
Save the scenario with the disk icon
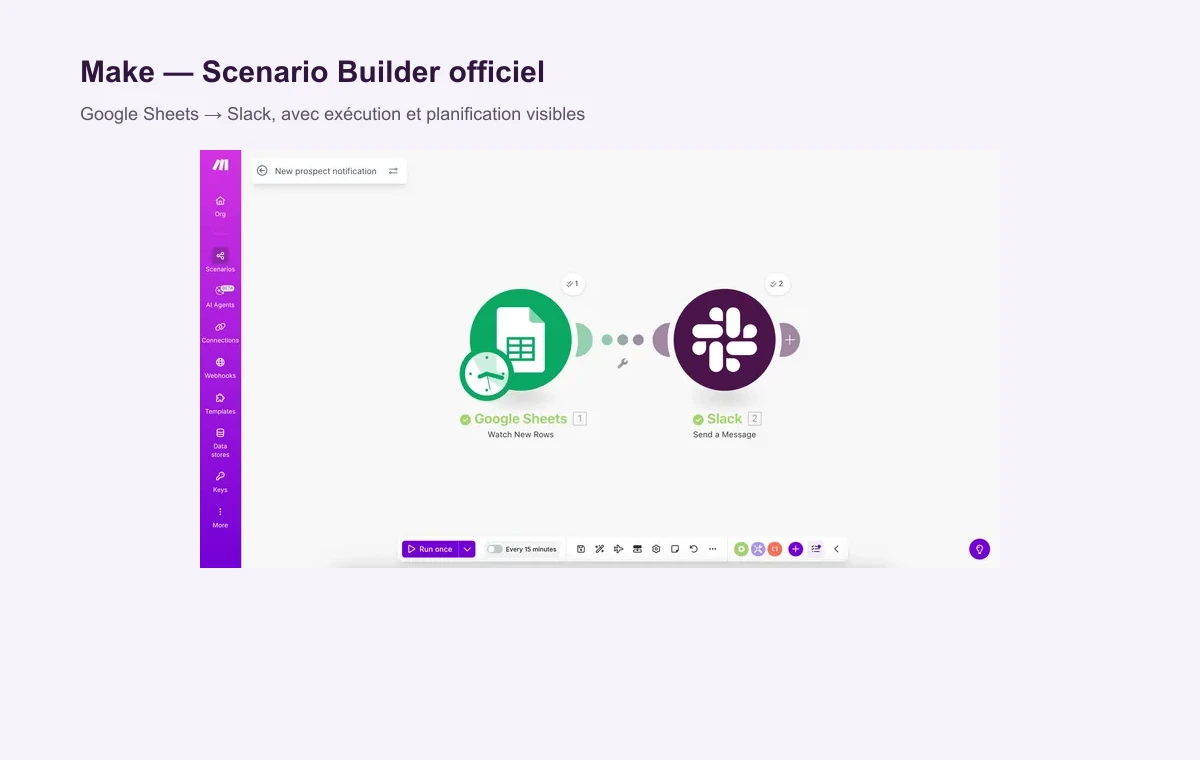tap(581, 549)
